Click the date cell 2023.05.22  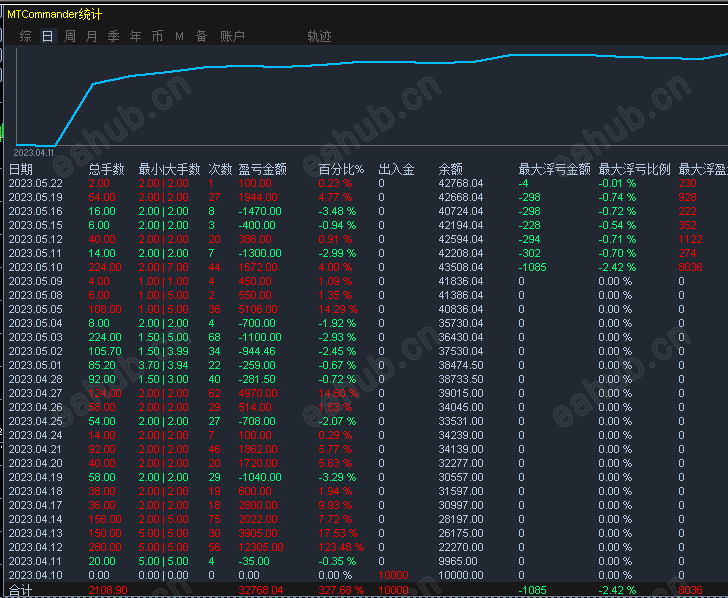click(x=35, y=183)
